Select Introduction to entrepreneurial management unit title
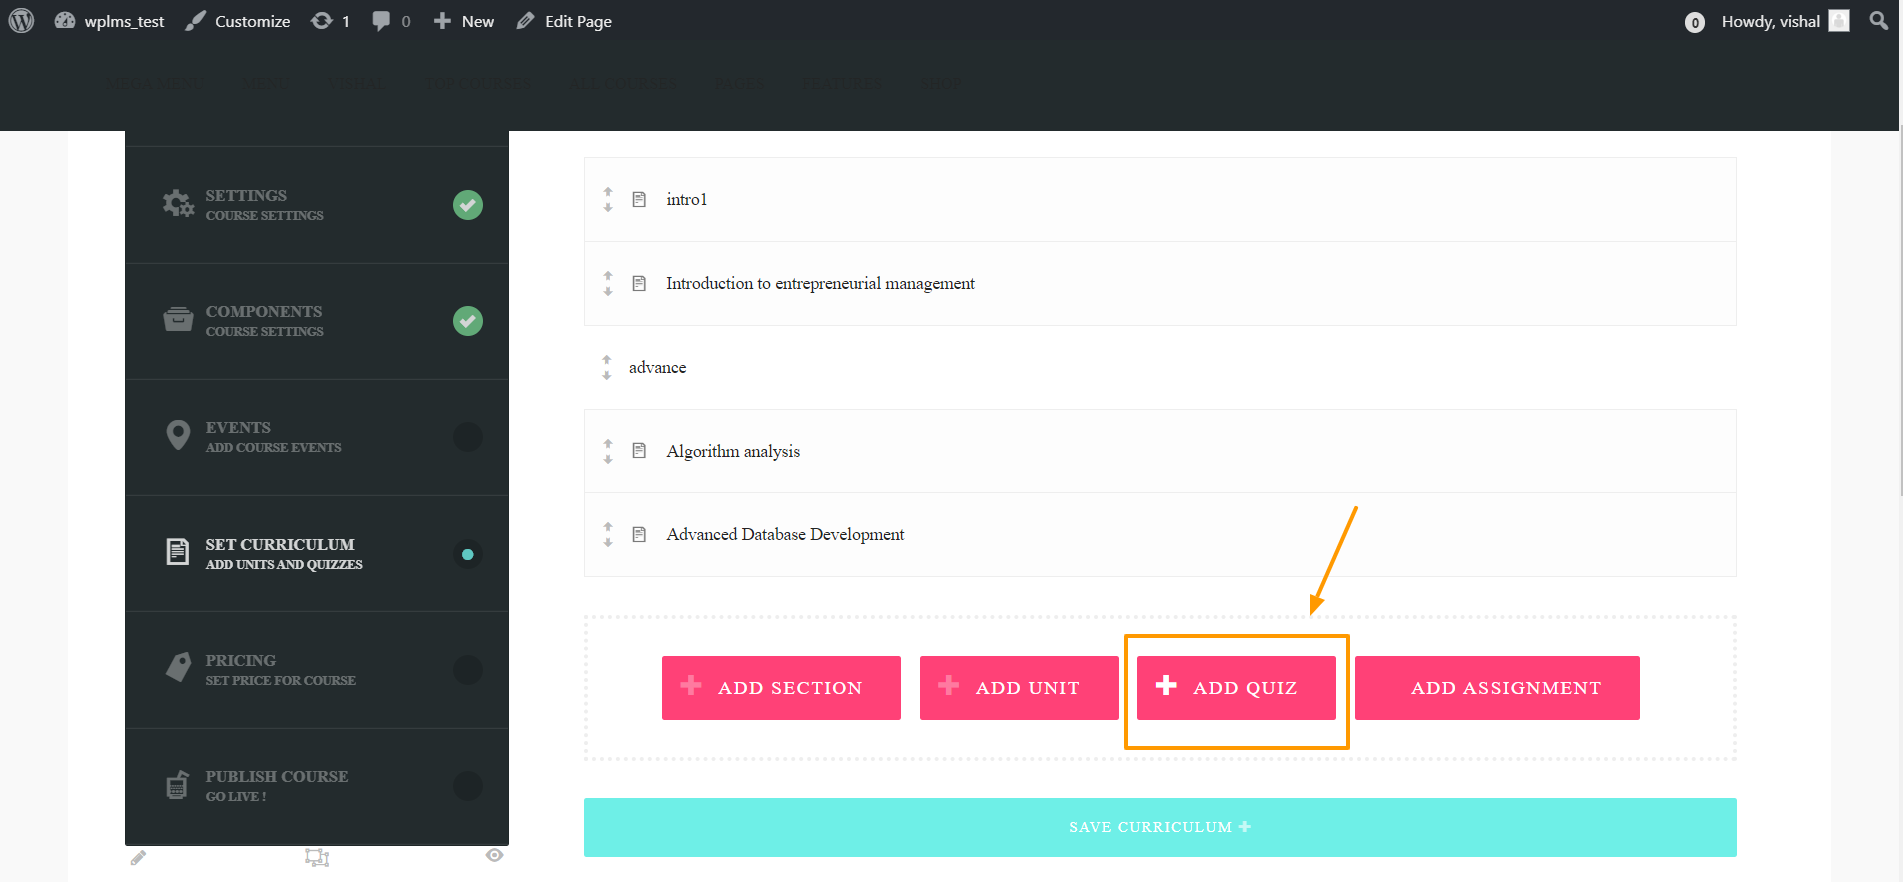The height and width of the screenshot is (882, 1903). click(x=821, y=284)
